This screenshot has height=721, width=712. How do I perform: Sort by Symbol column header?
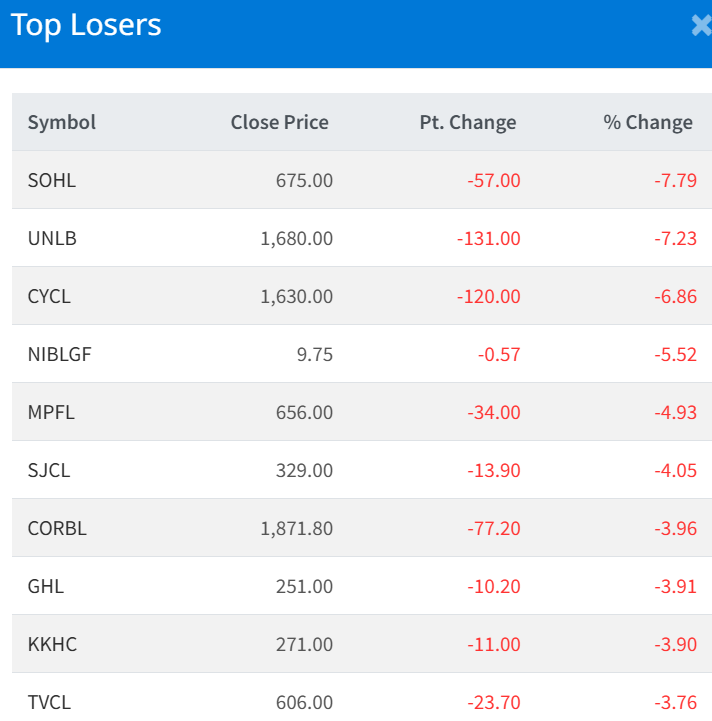click(62, 122)
